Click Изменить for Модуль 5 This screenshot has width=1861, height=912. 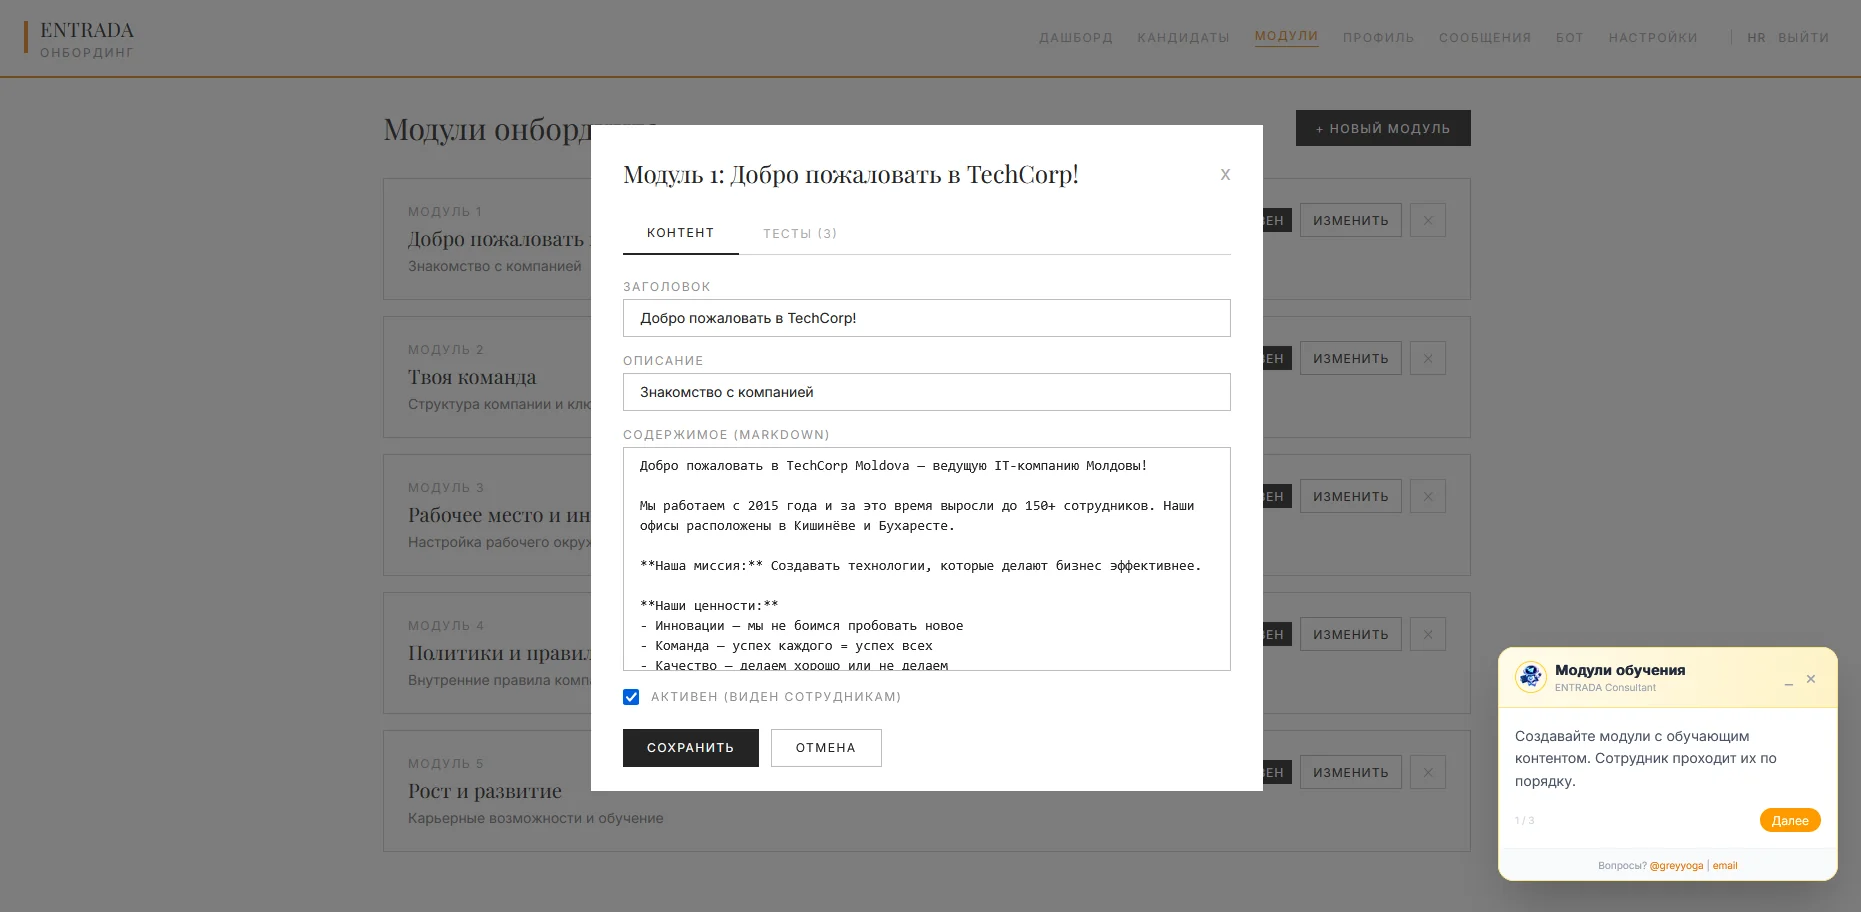pos(1351,772)
